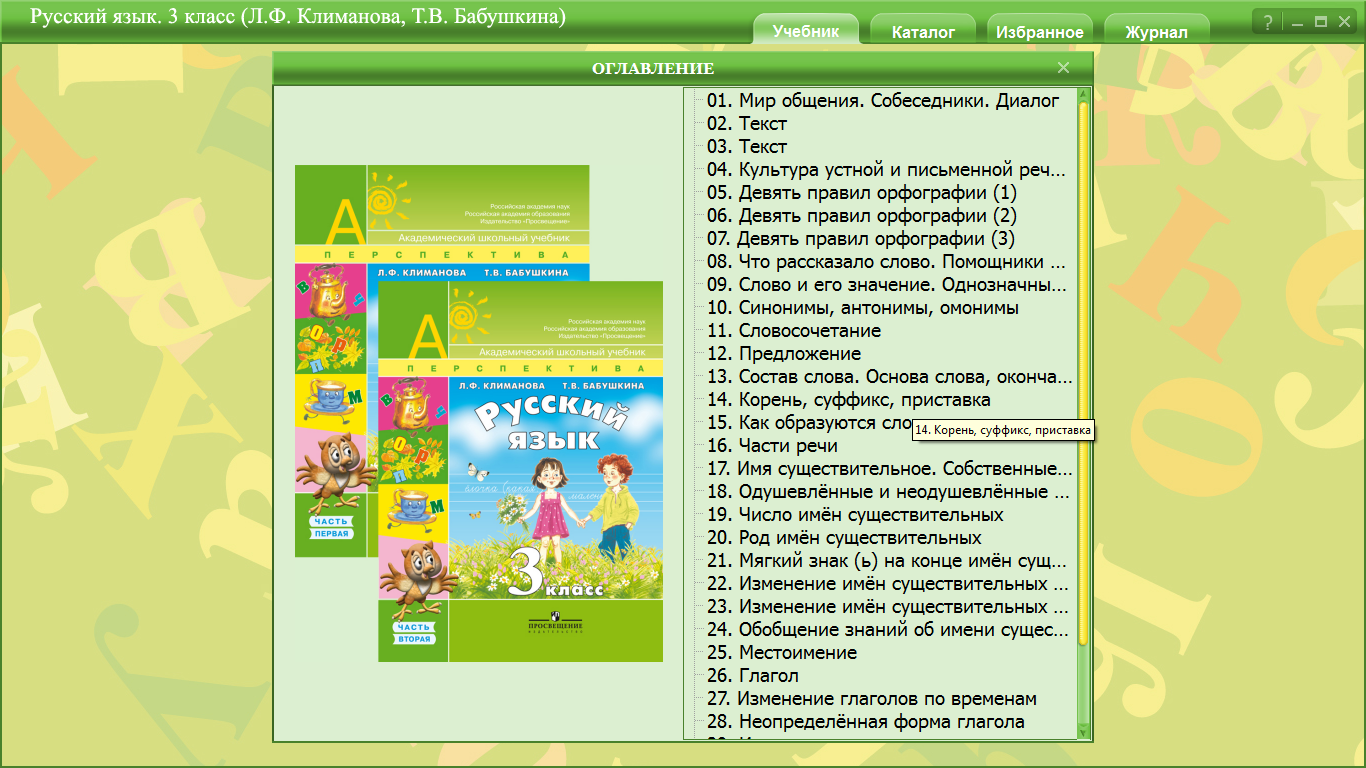Open chapter 09 Слово и его значение
1366x768 pixels.
click(887, 285)
